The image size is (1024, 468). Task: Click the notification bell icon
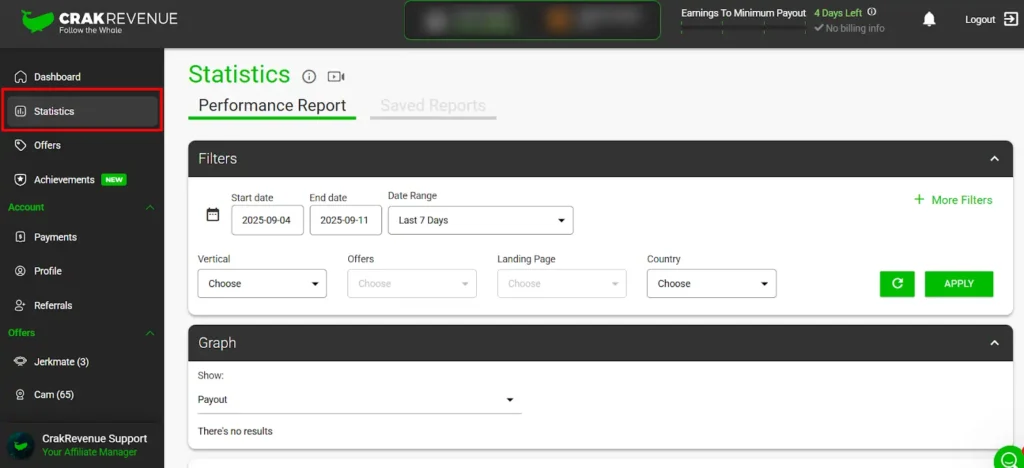pos(929,19)
